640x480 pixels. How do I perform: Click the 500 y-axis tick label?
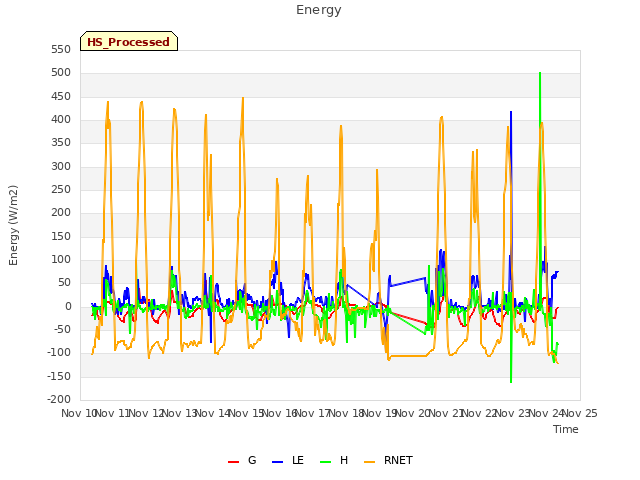click(61, 73)
